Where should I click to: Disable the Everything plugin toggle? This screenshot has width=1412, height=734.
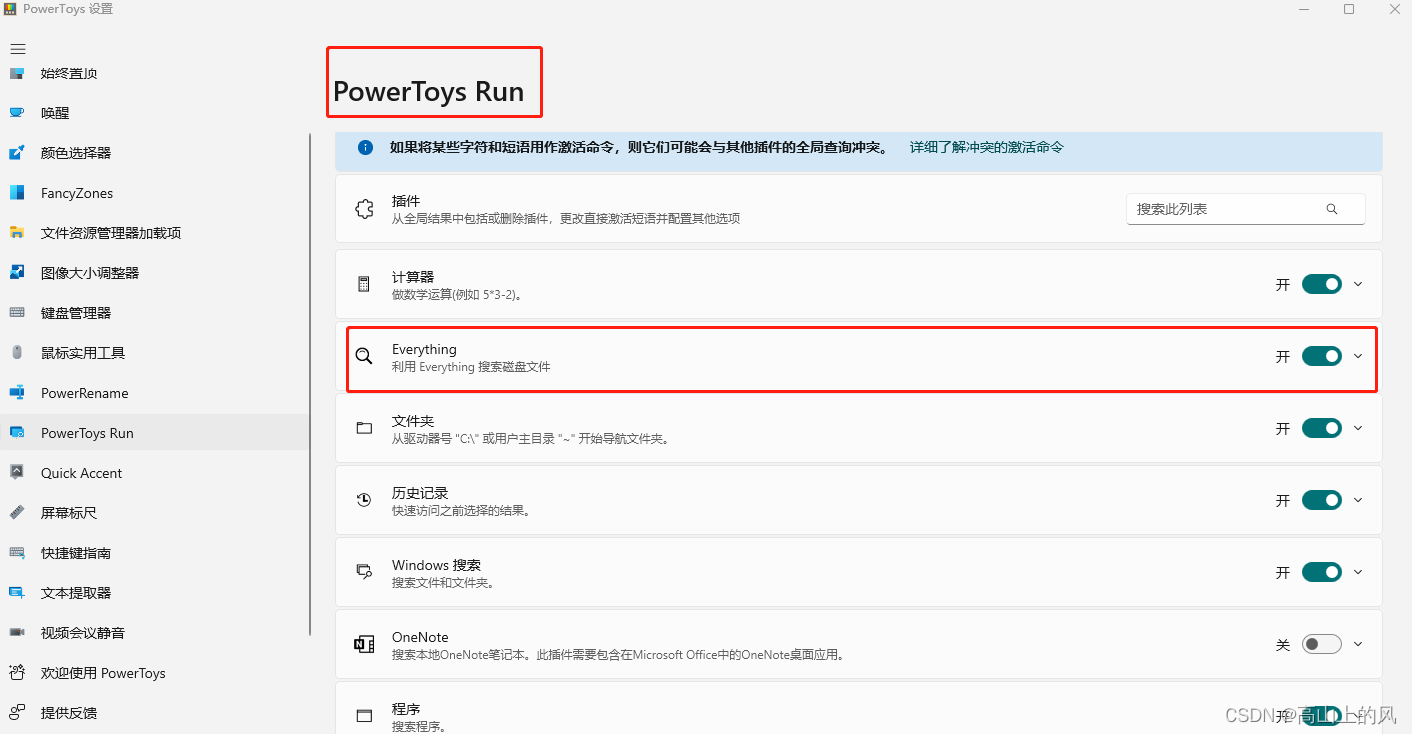1321,356
